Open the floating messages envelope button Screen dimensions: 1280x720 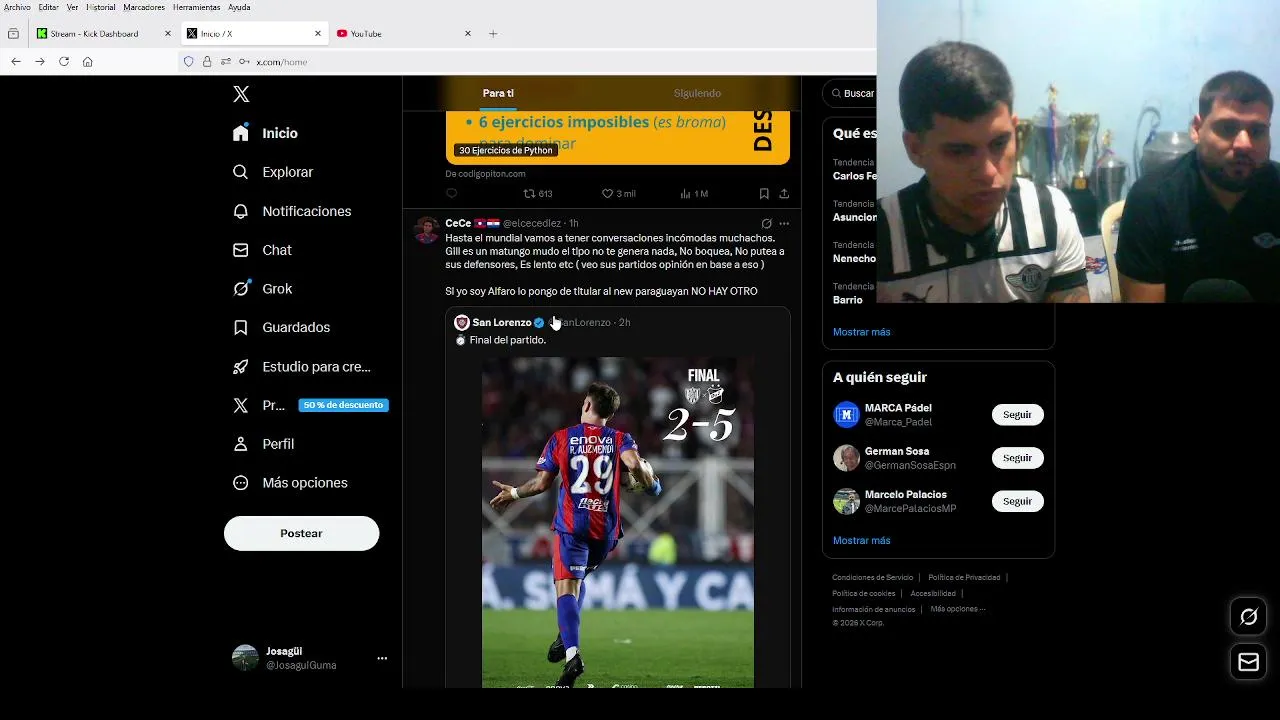tap(1248, 662)
